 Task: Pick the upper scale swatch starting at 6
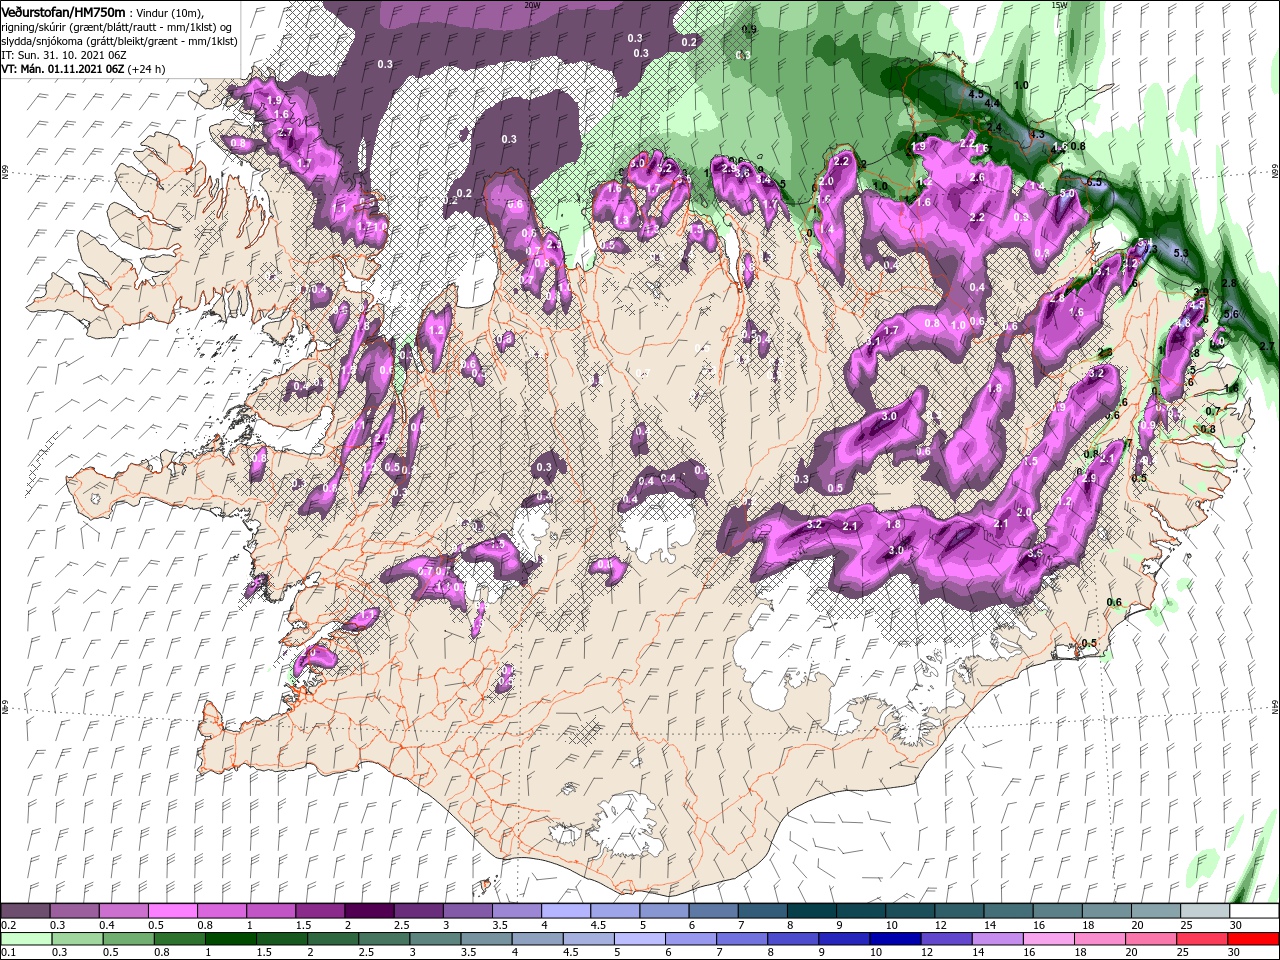pos(712,911)
